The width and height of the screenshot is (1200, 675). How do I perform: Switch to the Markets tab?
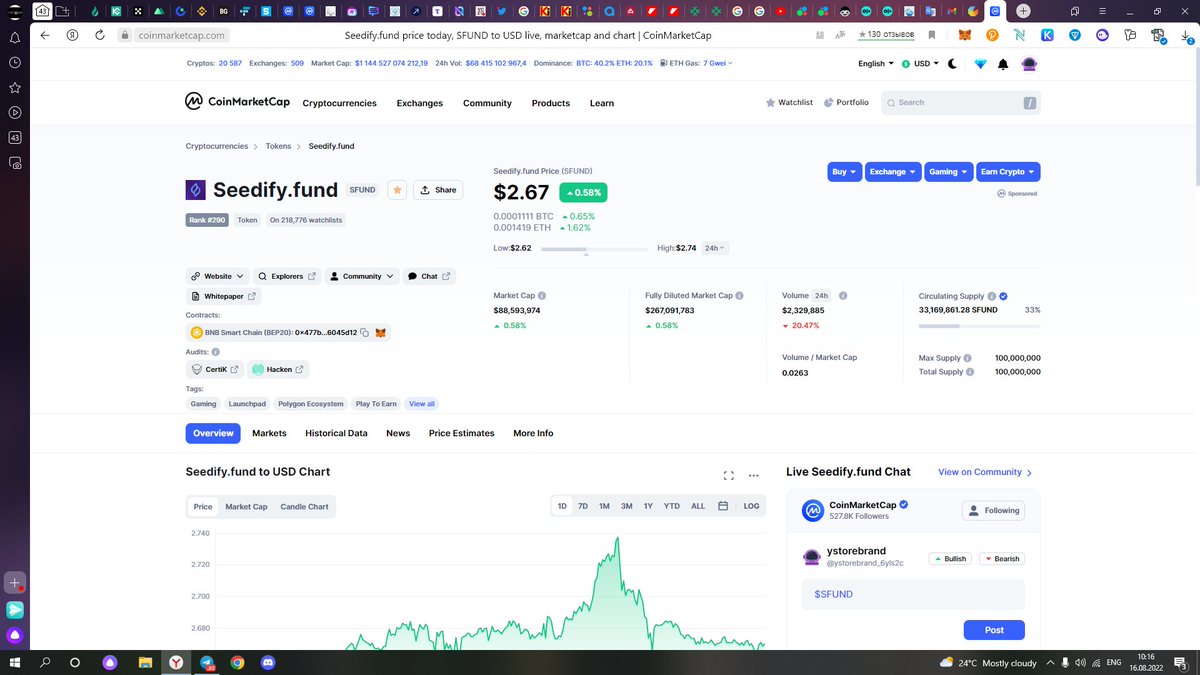click(269, 433)
